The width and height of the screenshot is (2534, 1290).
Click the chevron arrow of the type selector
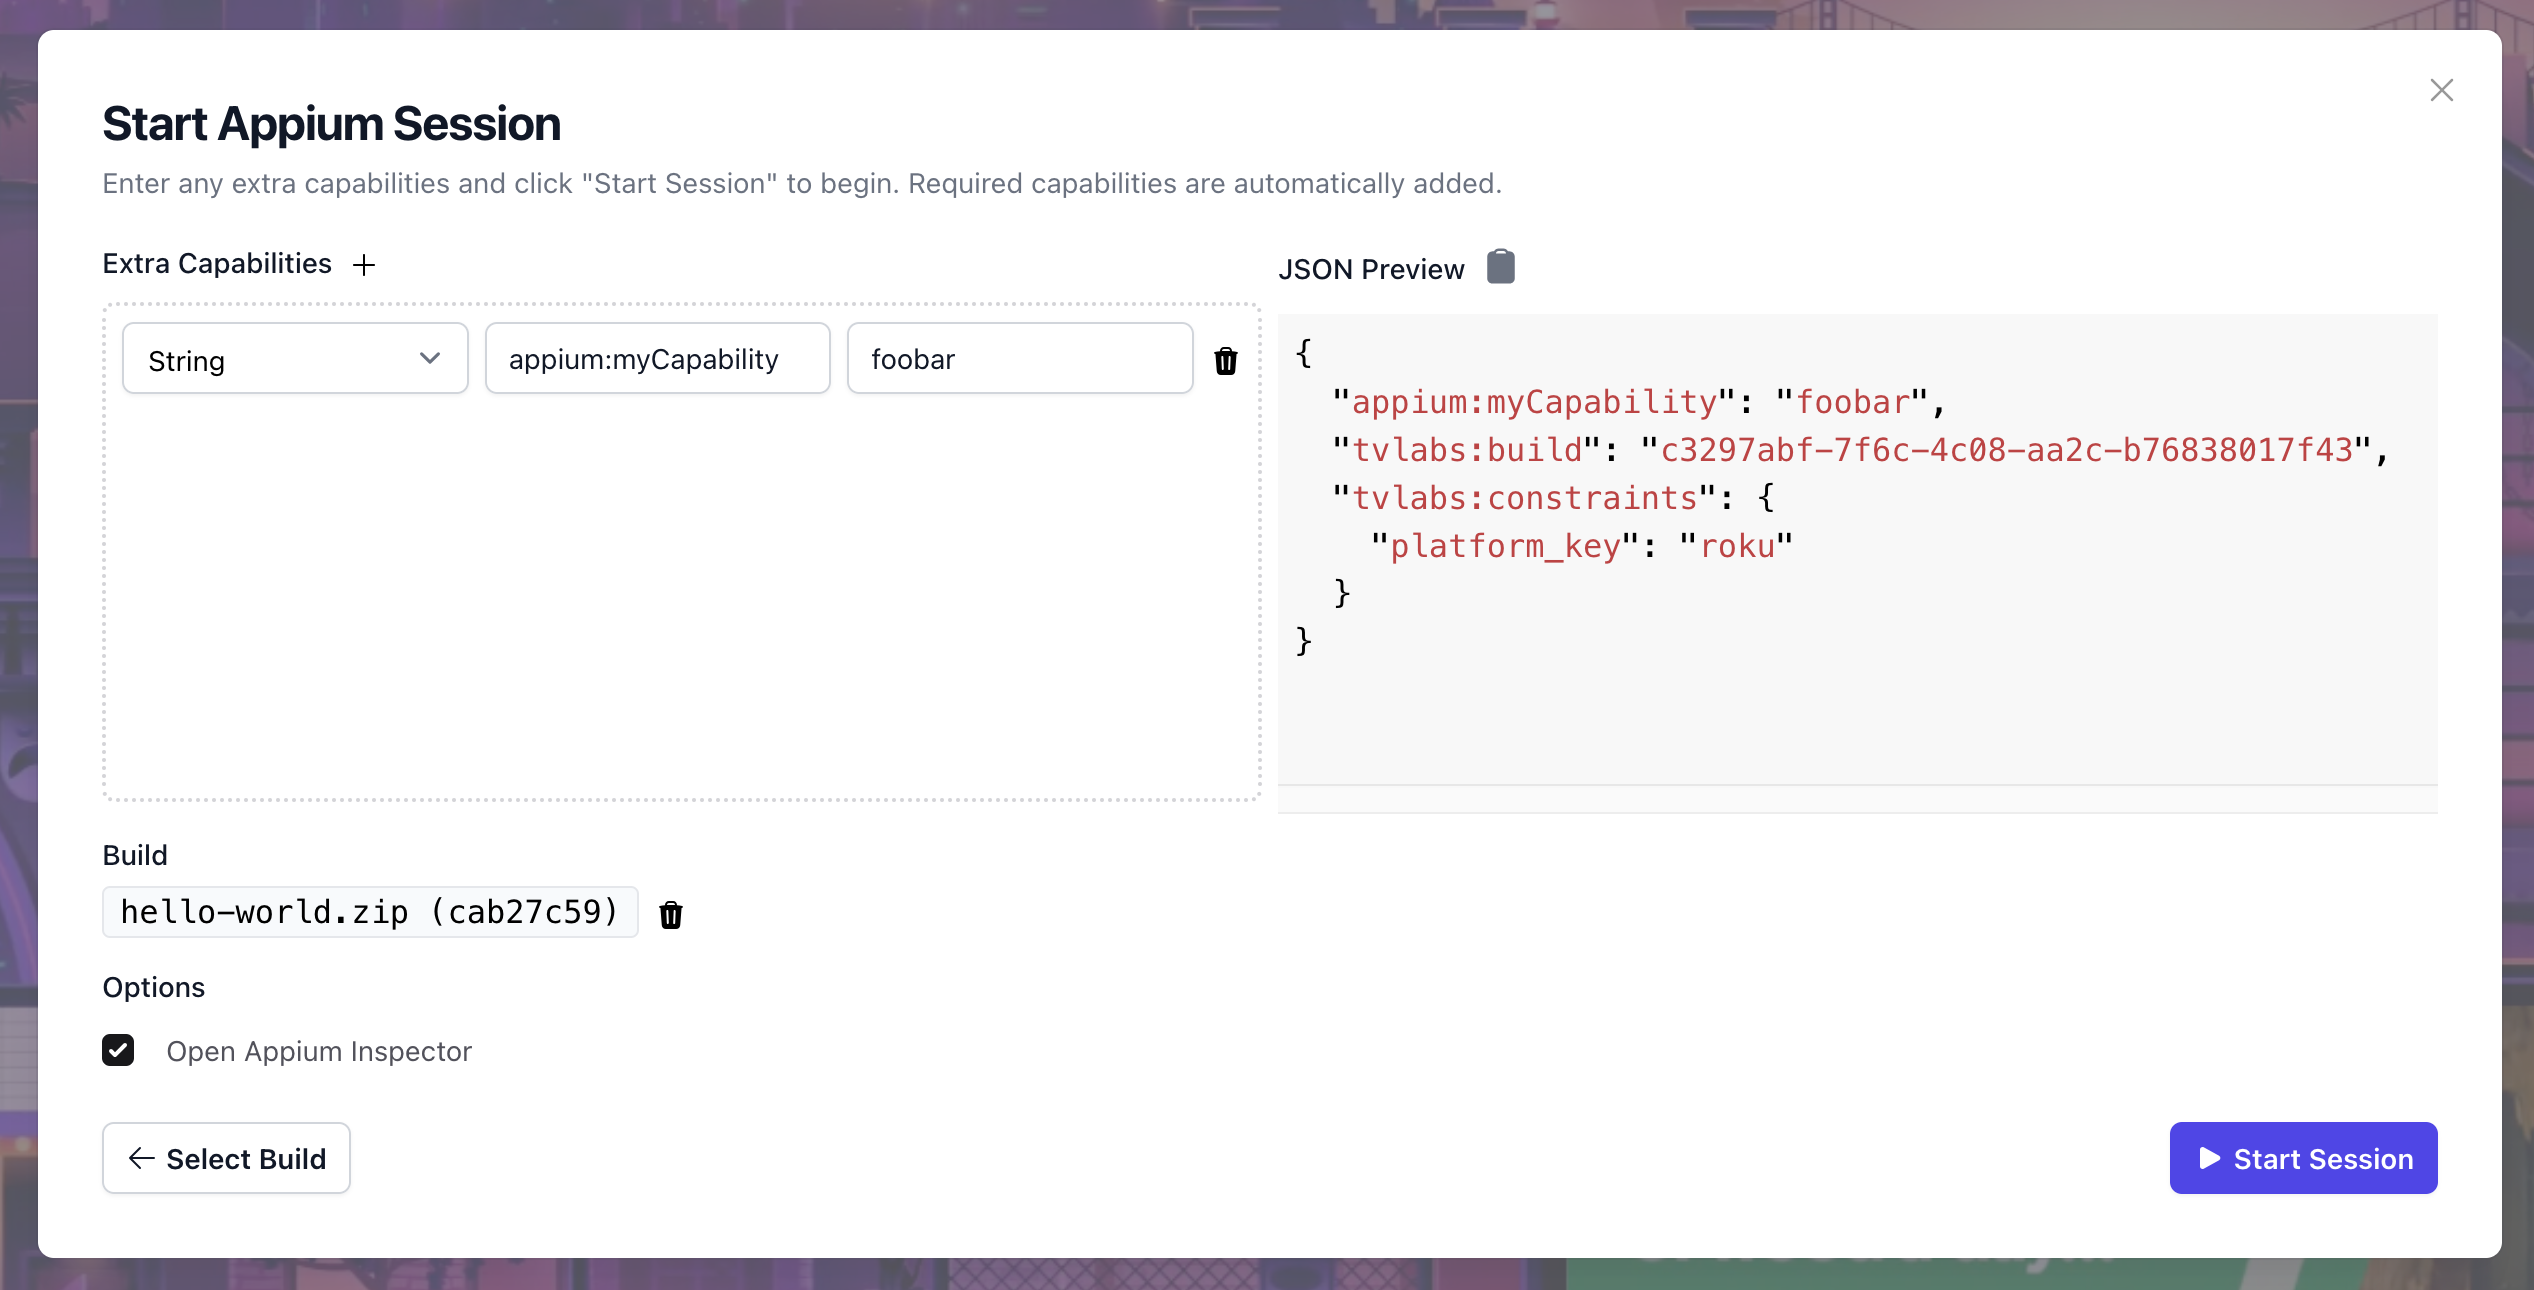pyautogui.click(x=430, y=358)
